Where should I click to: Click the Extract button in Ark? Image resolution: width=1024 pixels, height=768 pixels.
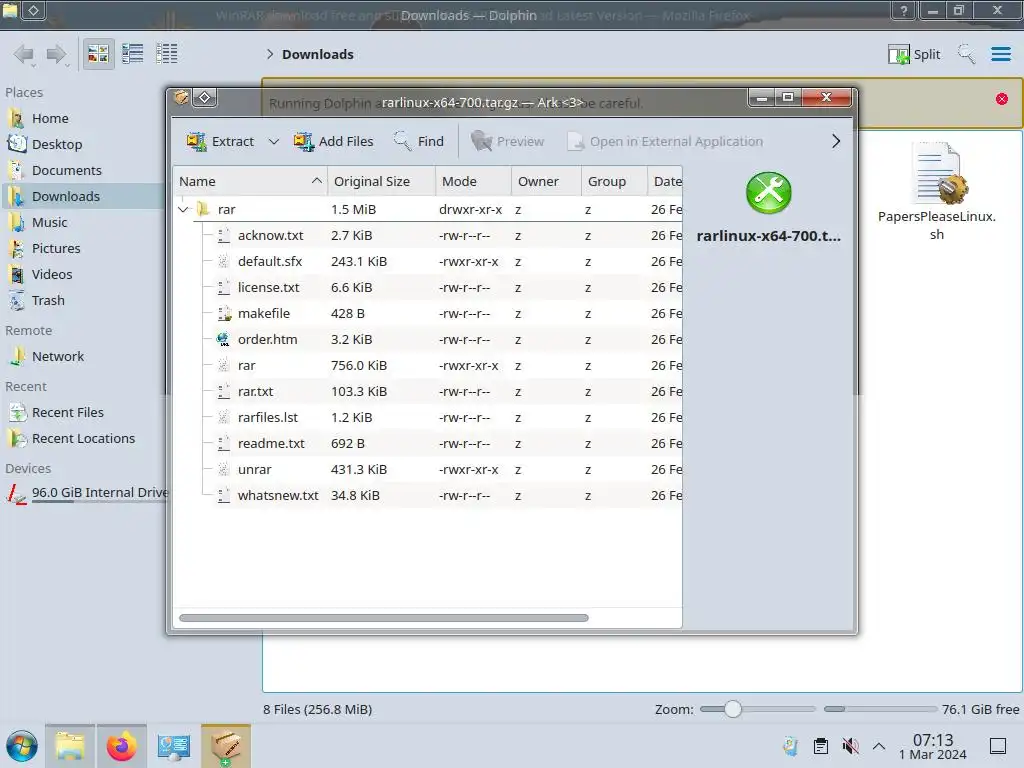[220, 141]
